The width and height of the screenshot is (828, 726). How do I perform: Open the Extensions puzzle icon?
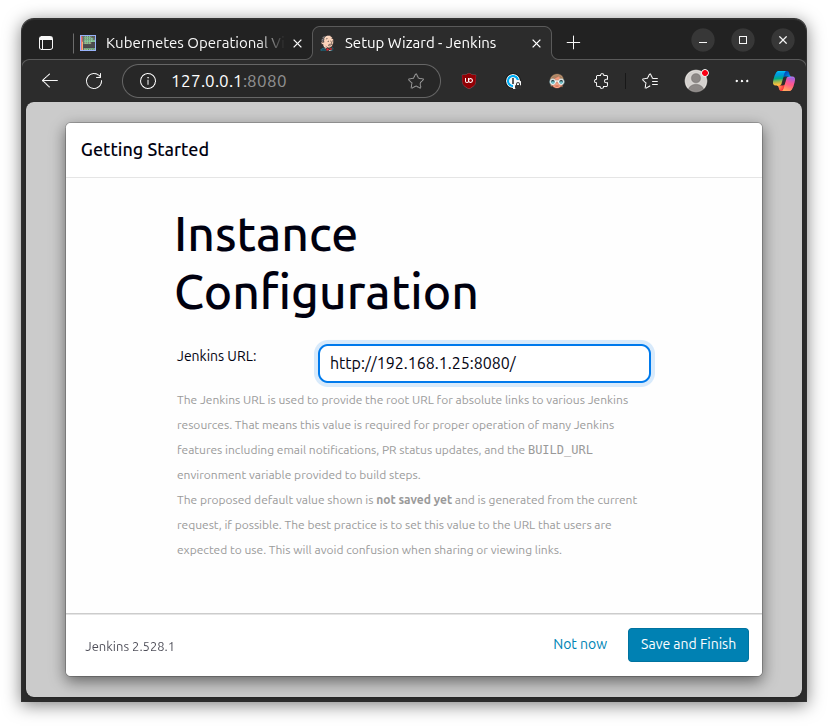601,81
